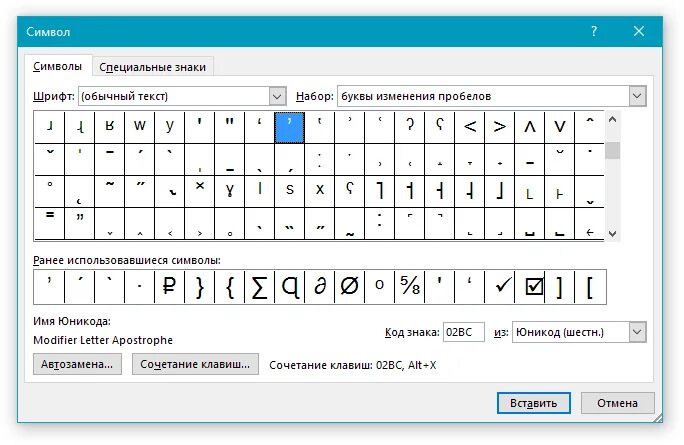The width and height of the screenshot is (684, 445).
Task: Focus the Код знака field showing 02BC
Action: click(464, 332)
